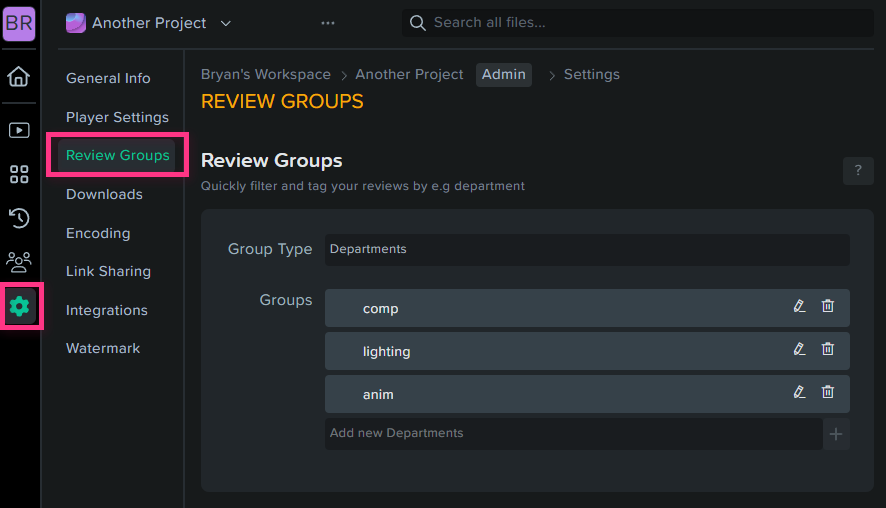886x508 pixels.
Task: Focus the Search all files field
Action: tap(637, 23)
